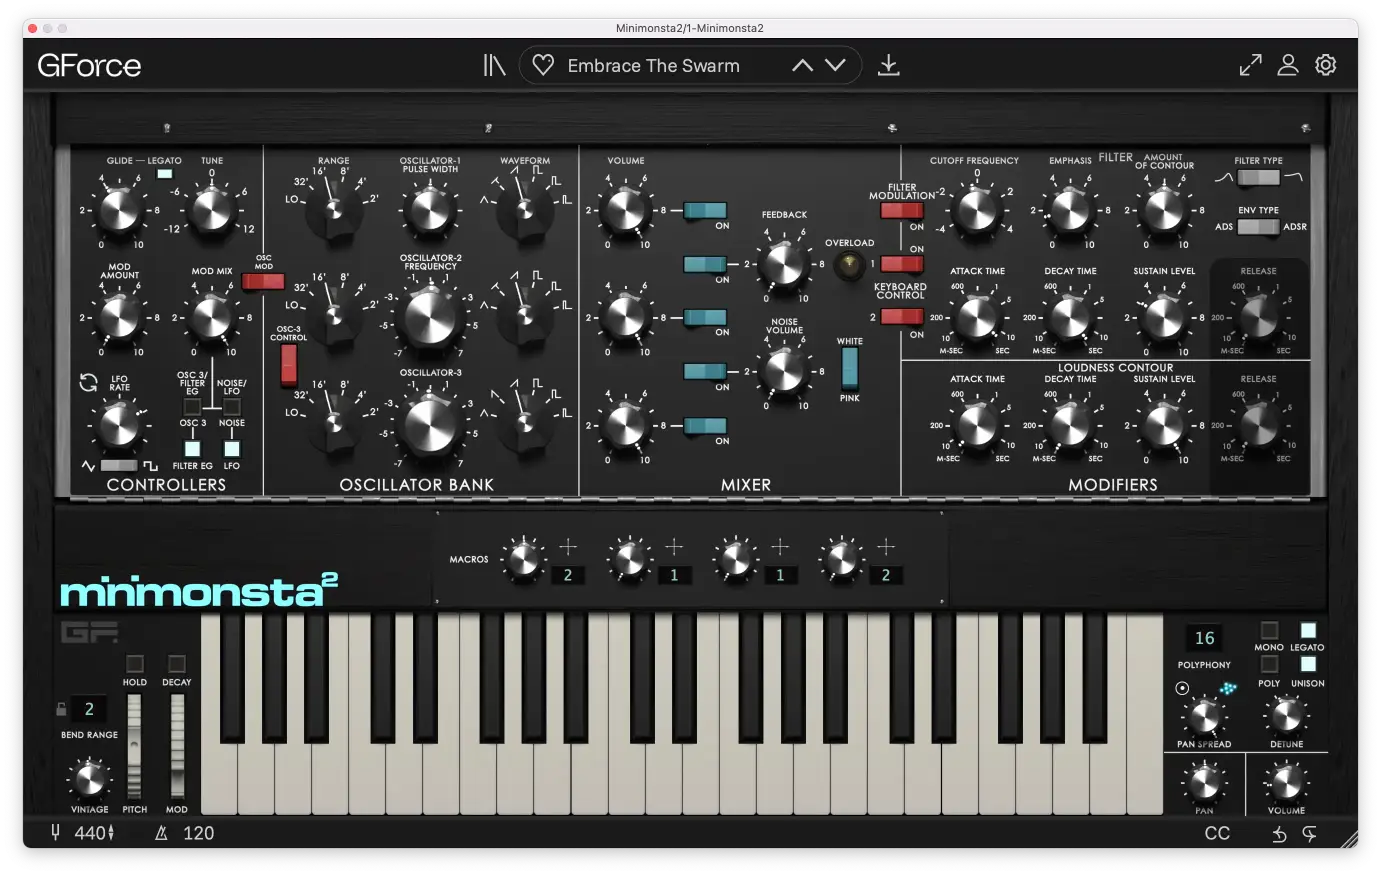Toggle the red OSC MOD switch
Screen dimensions: 1381x875
coord(263,282)
